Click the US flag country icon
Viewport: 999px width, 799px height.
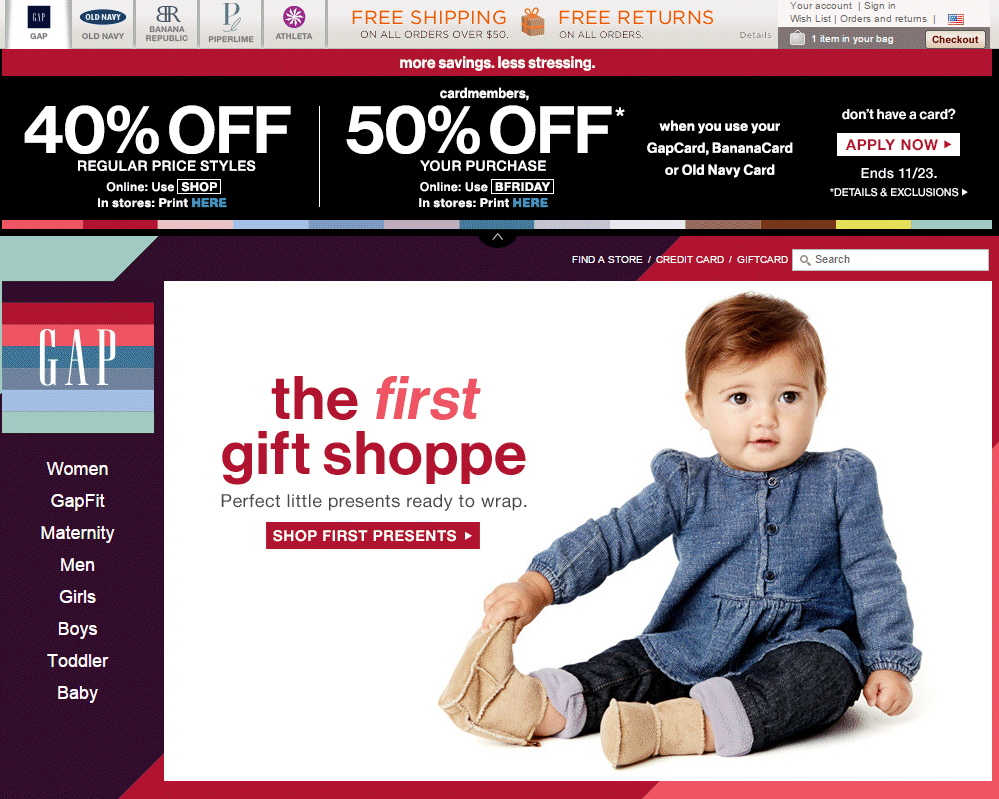click(x=956, y=19)
